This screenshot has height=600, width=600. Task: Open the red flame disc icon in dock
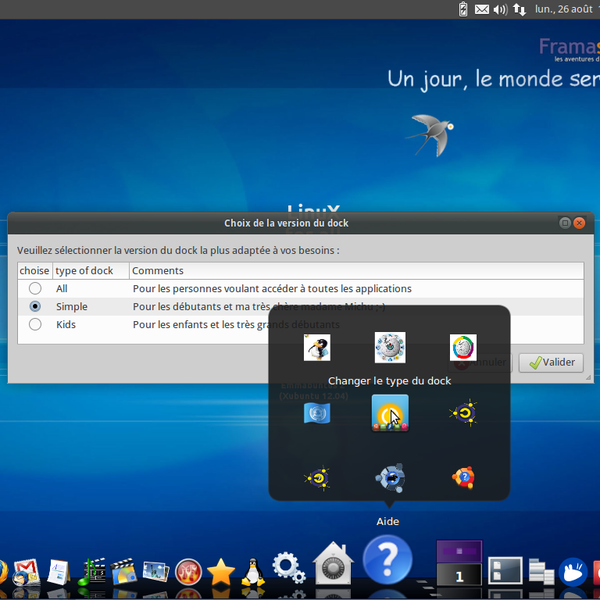[188, 572]
